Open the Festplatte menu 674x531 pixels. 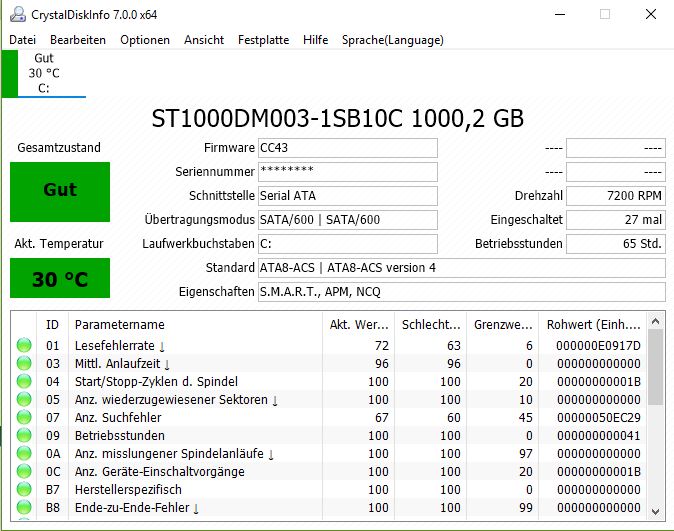click(263, 40)
